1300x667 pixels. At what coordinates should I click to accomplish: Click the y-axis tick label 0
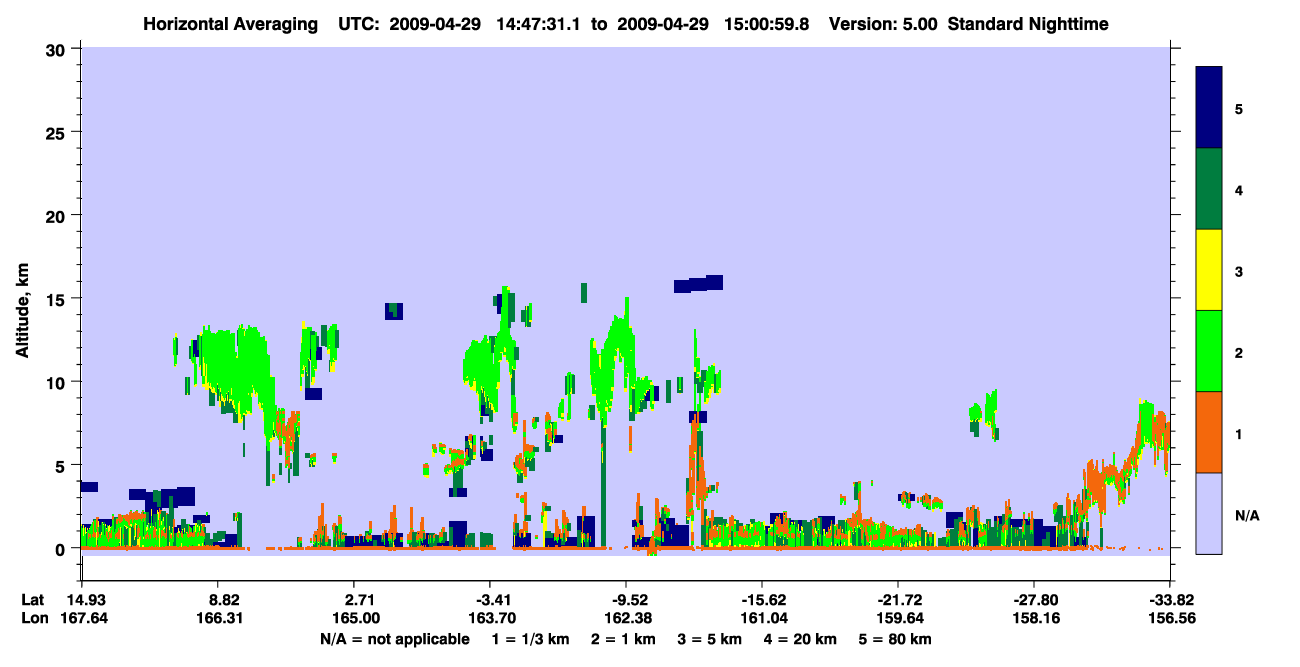click(62, 549)
